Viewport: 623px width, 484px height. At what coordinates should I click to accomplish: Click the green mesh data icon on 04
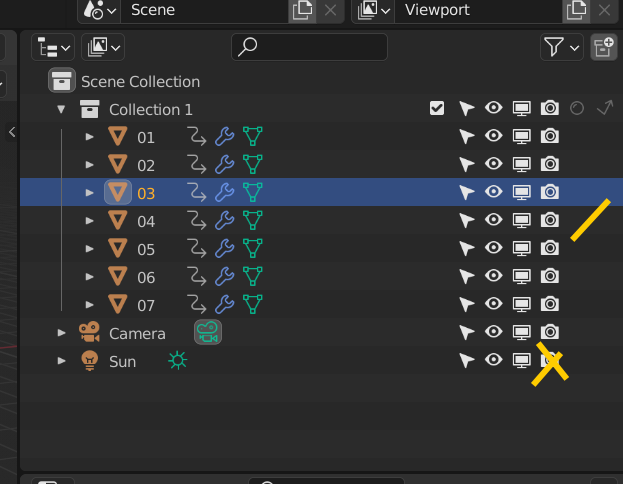[253, 221]
